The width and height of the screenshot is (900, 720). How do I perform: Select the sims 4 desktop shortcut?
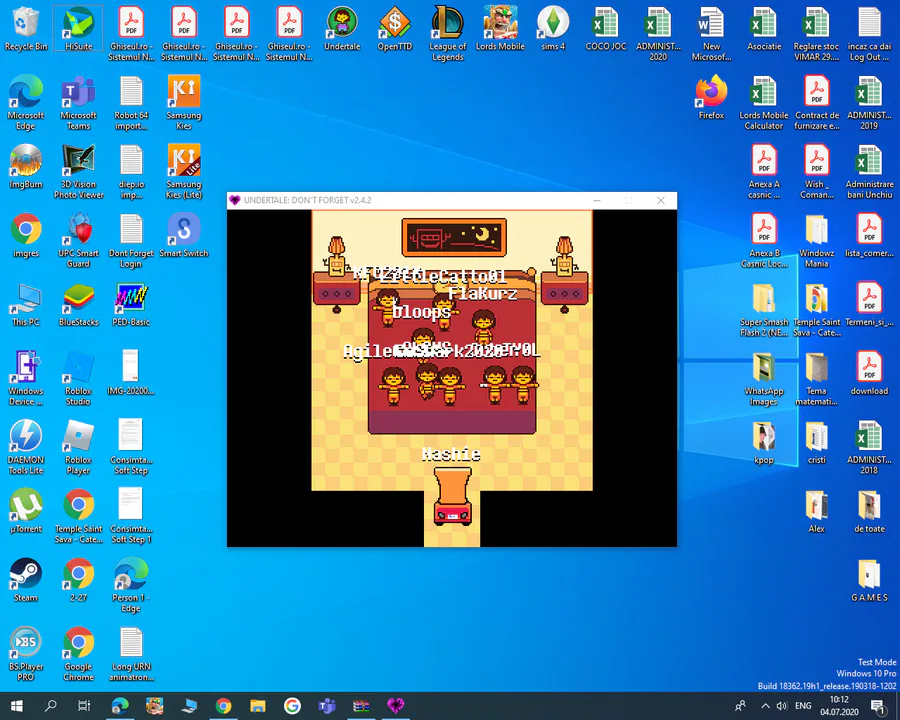tap(553, 29)
